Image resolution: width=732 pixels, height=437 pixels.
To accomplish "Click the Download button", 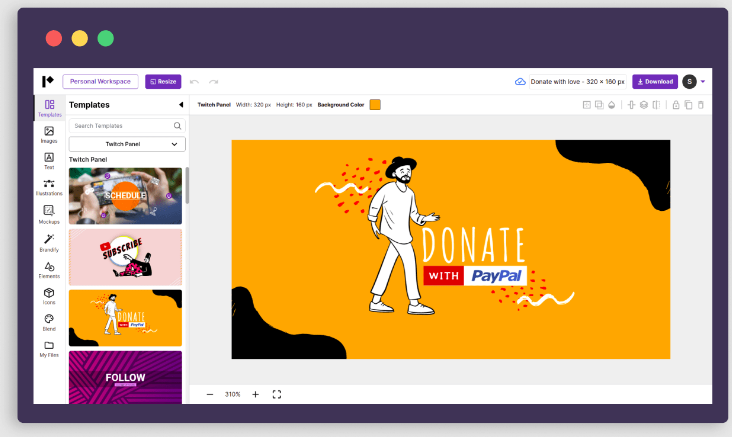I will pos(655,81).
